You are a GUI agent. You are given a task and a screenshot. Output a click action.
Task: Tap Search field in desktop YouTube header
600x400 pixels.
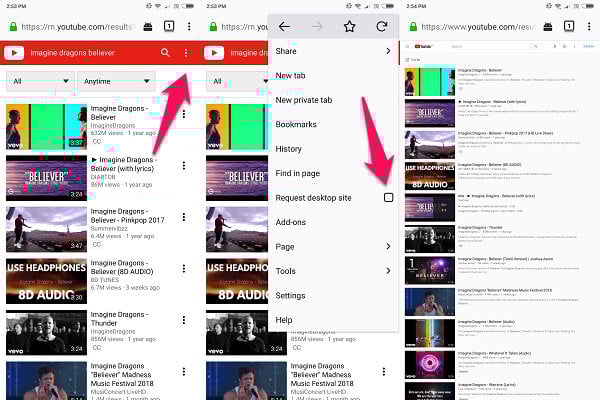pyautogui.click(x=489, y=46)
